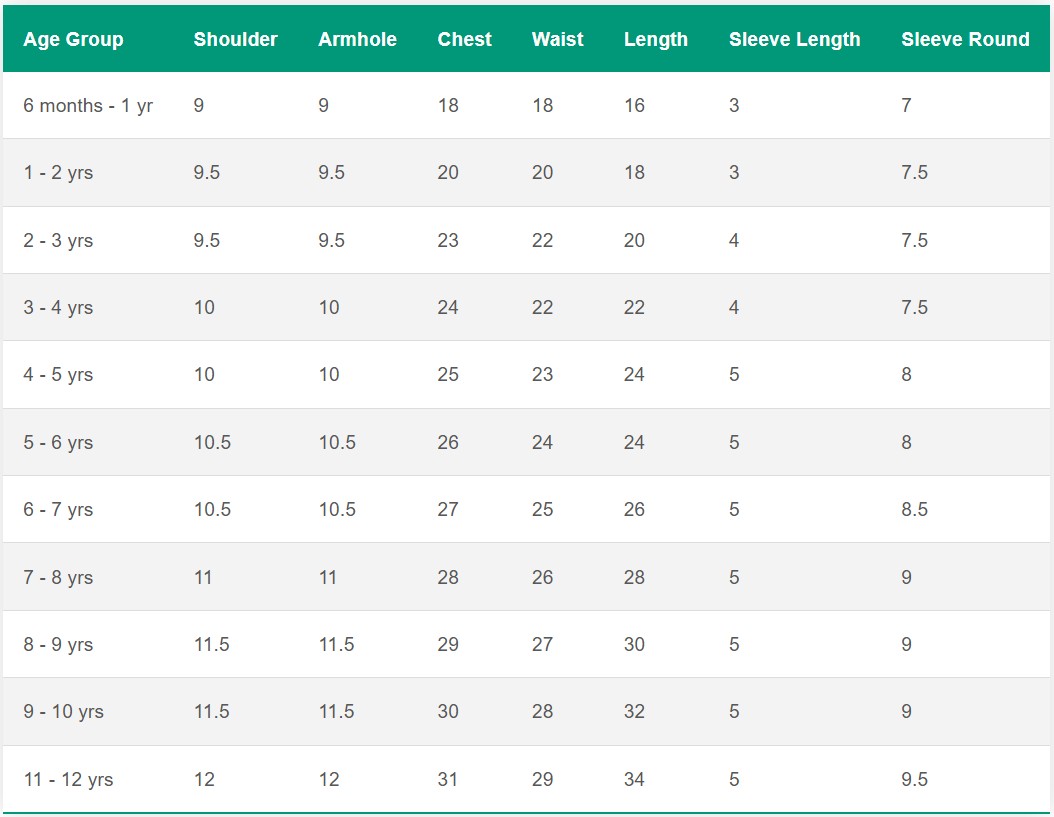Click the waist value 23 for 4 - 5 yrs
Screen dimensions: 1054x817
click(x=541, y=374)
